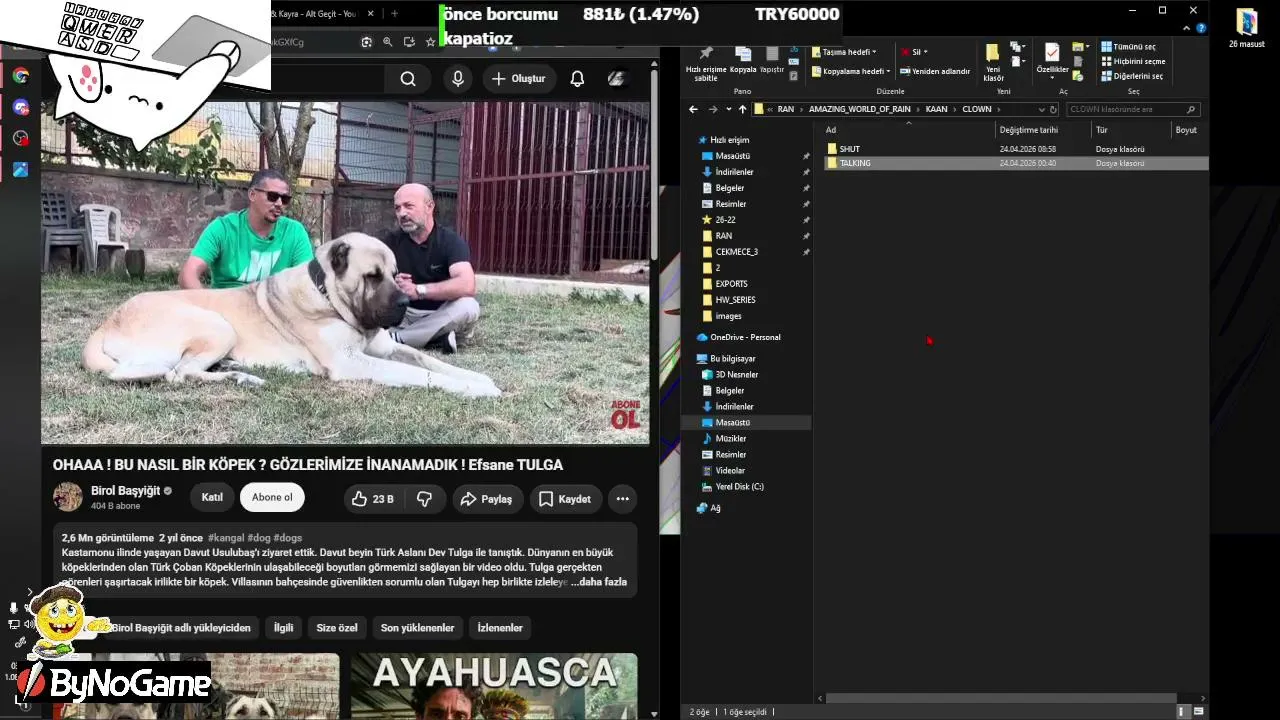Viewport: 1280px width, 720px height.
Task: Create a folder with Yeni klasör
Action: [x=993, y=62]
